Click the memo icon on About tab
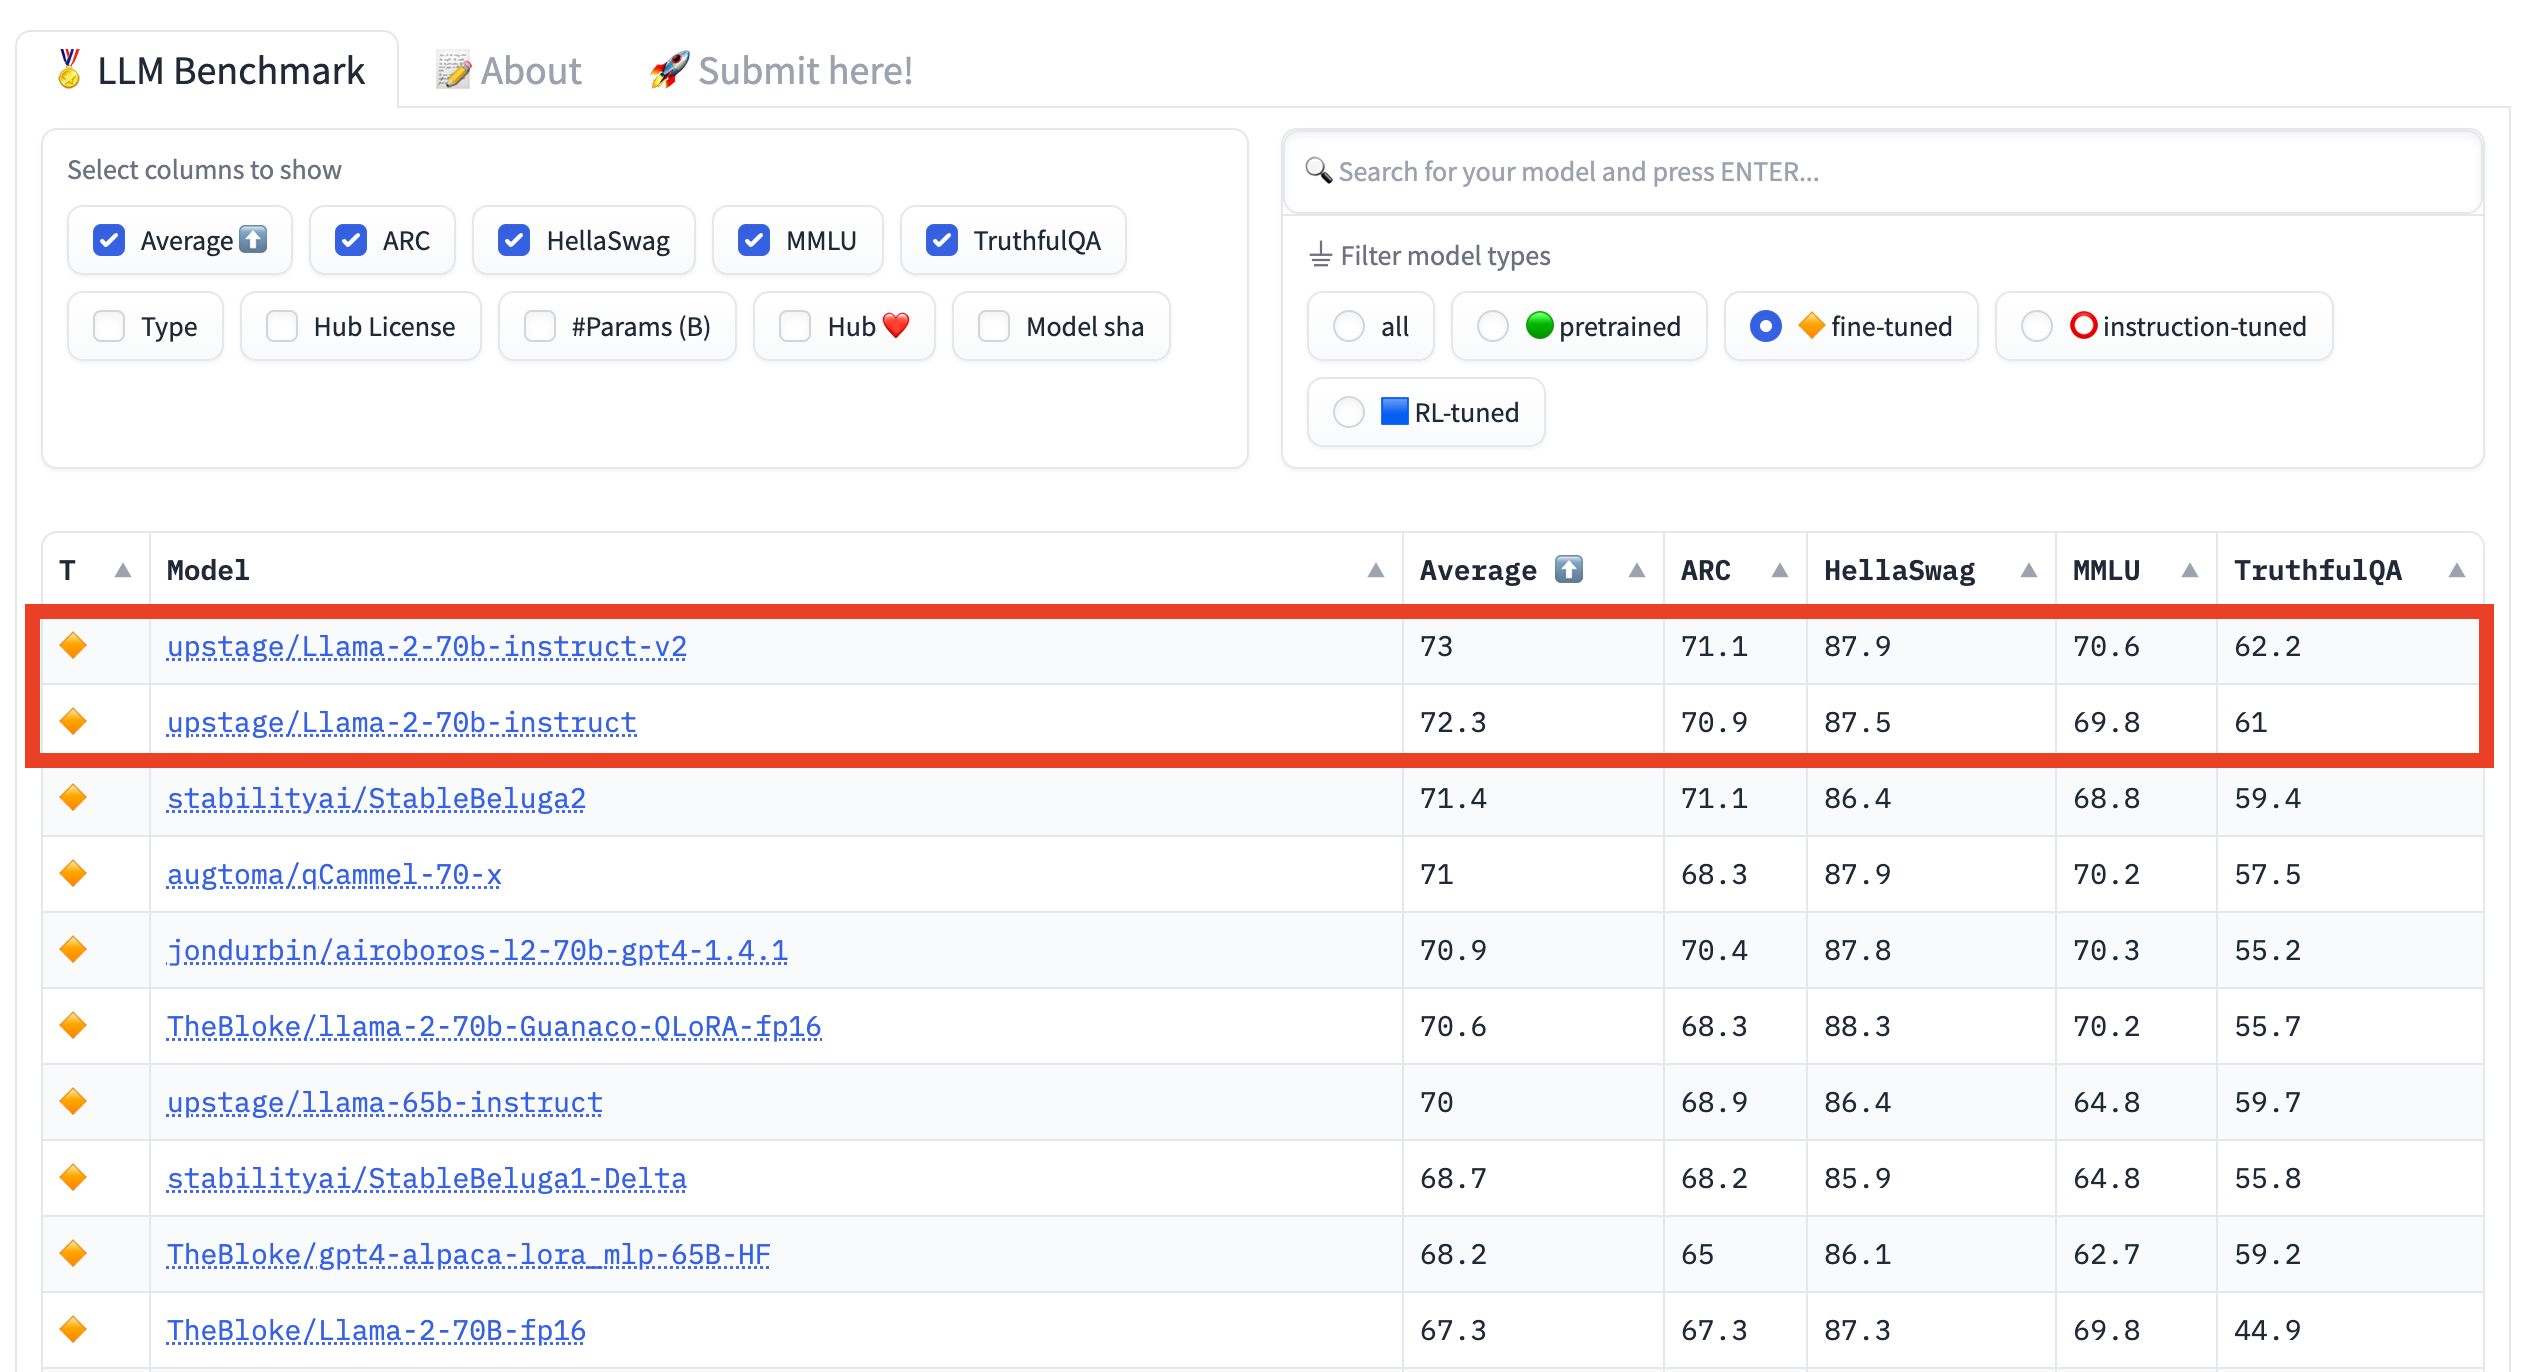Image resolution: width=2534 pixels, height=1372 pixels. click(x=453, y=70)
